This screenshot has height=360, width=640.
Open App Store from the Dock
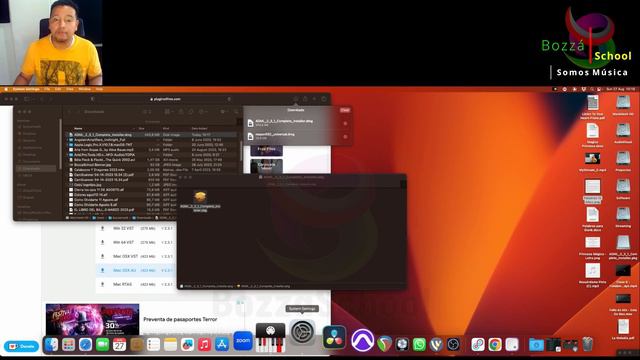coord(222,345)
